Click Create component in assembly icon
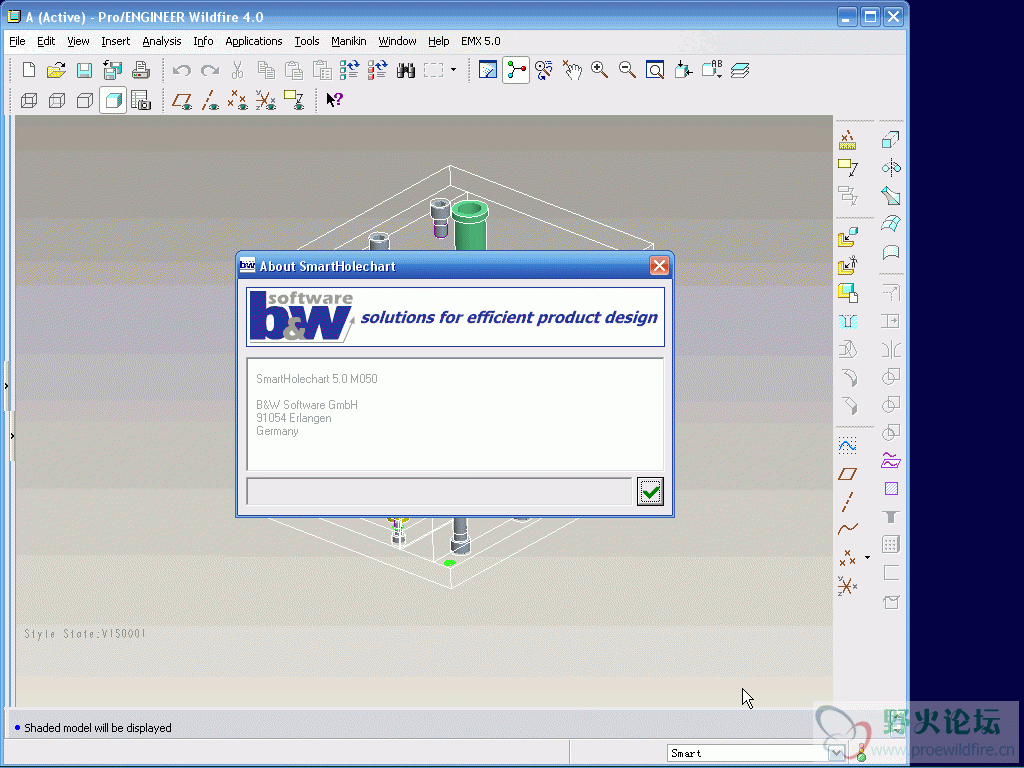 coord(848,293)
